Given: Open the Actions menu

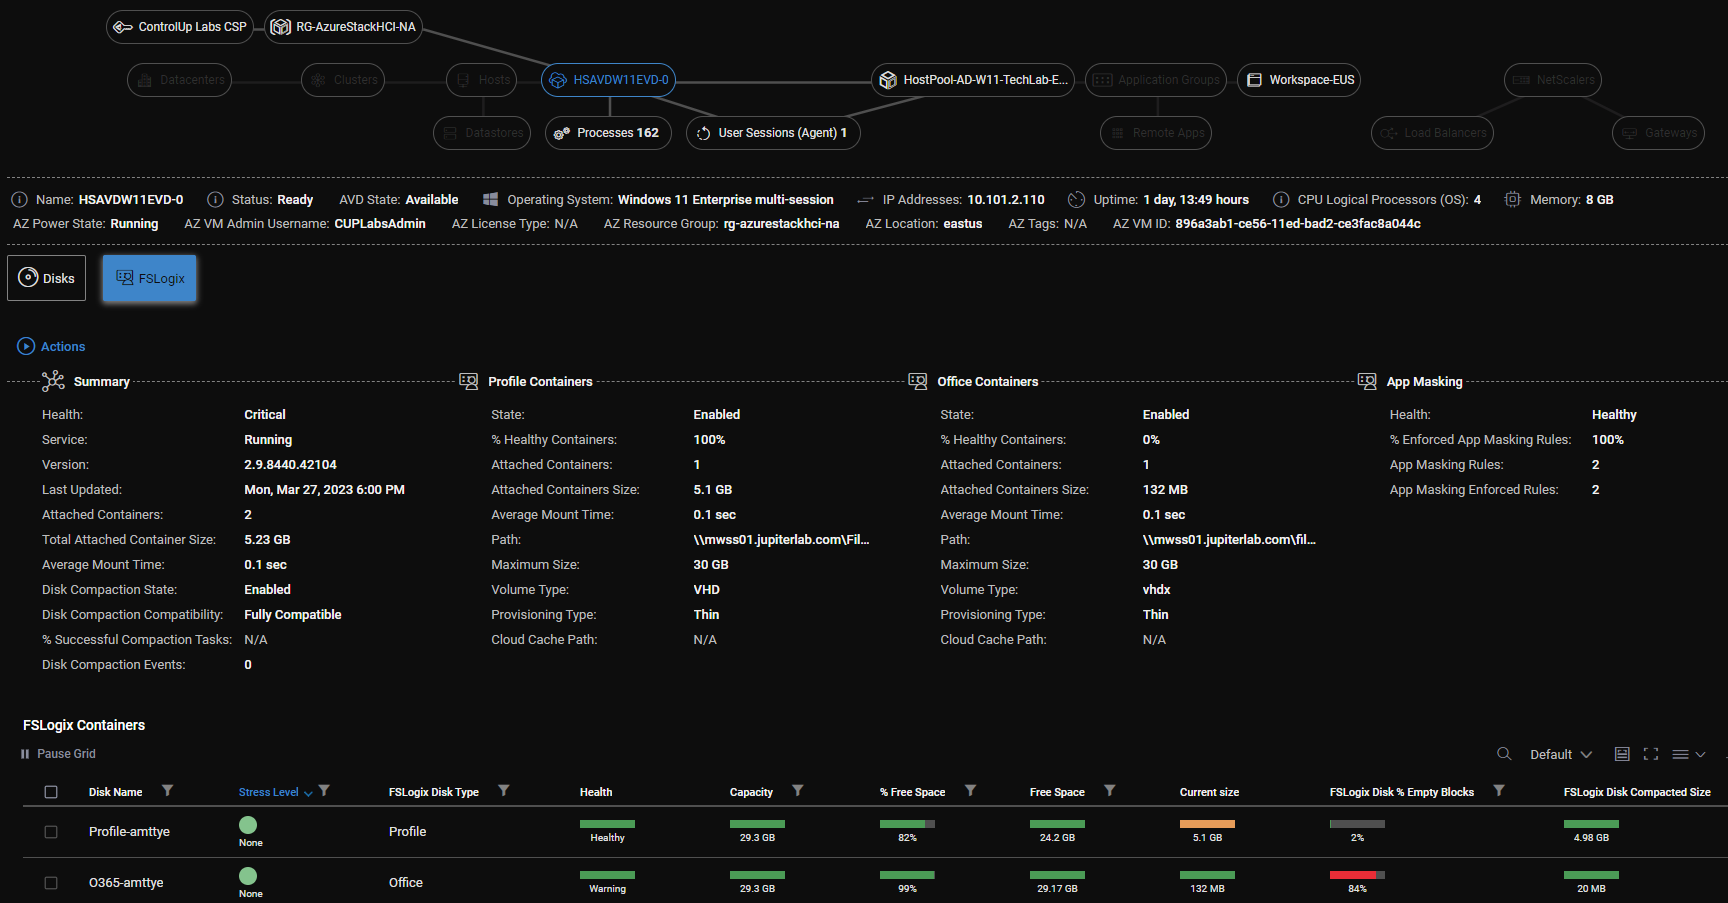Looking at the screenshot, I should click(50, 346).
